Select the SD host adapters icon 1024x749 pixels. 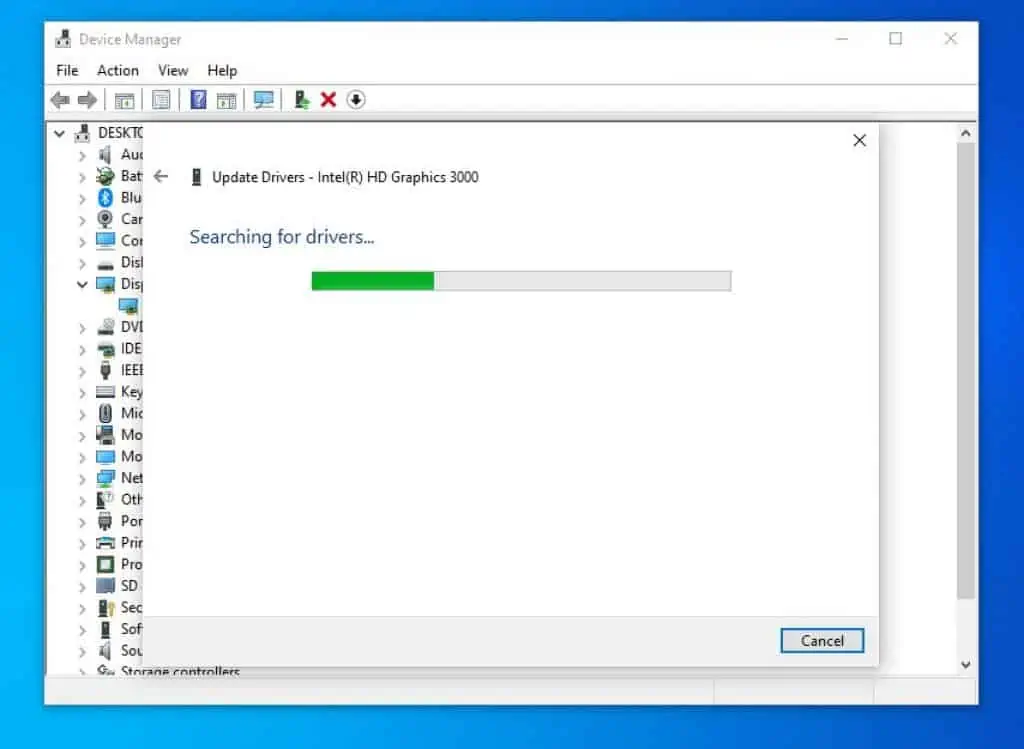coord(105,586)
